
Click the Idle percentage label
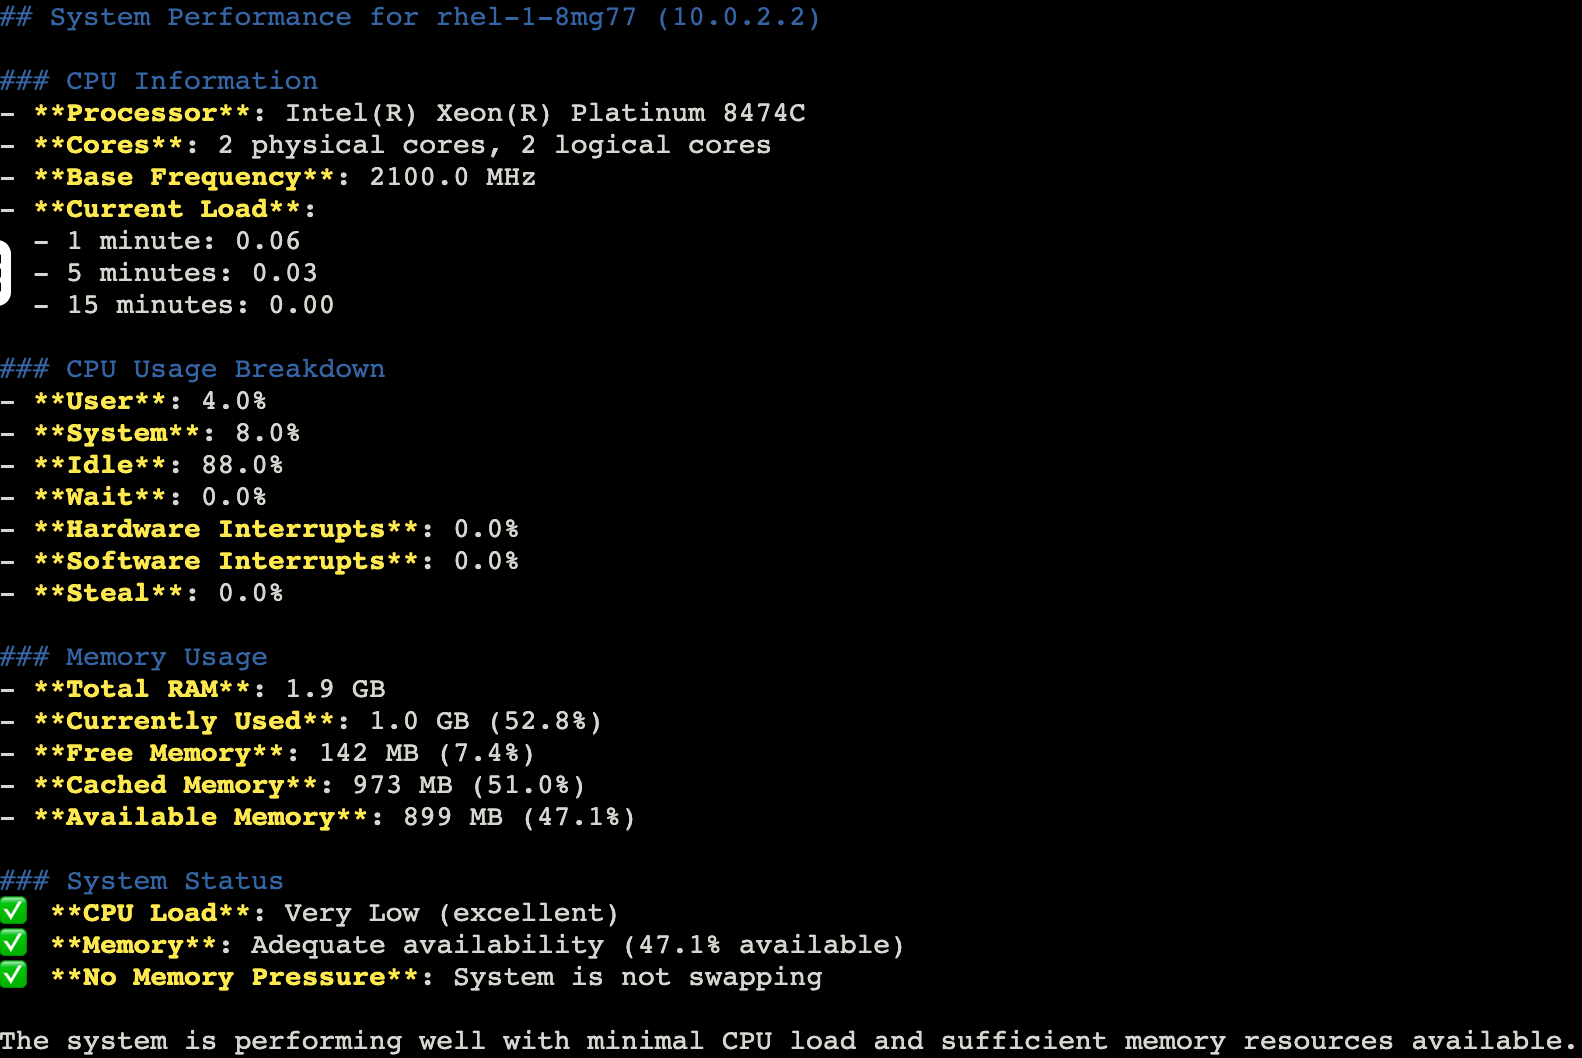[x=100, y=465]
